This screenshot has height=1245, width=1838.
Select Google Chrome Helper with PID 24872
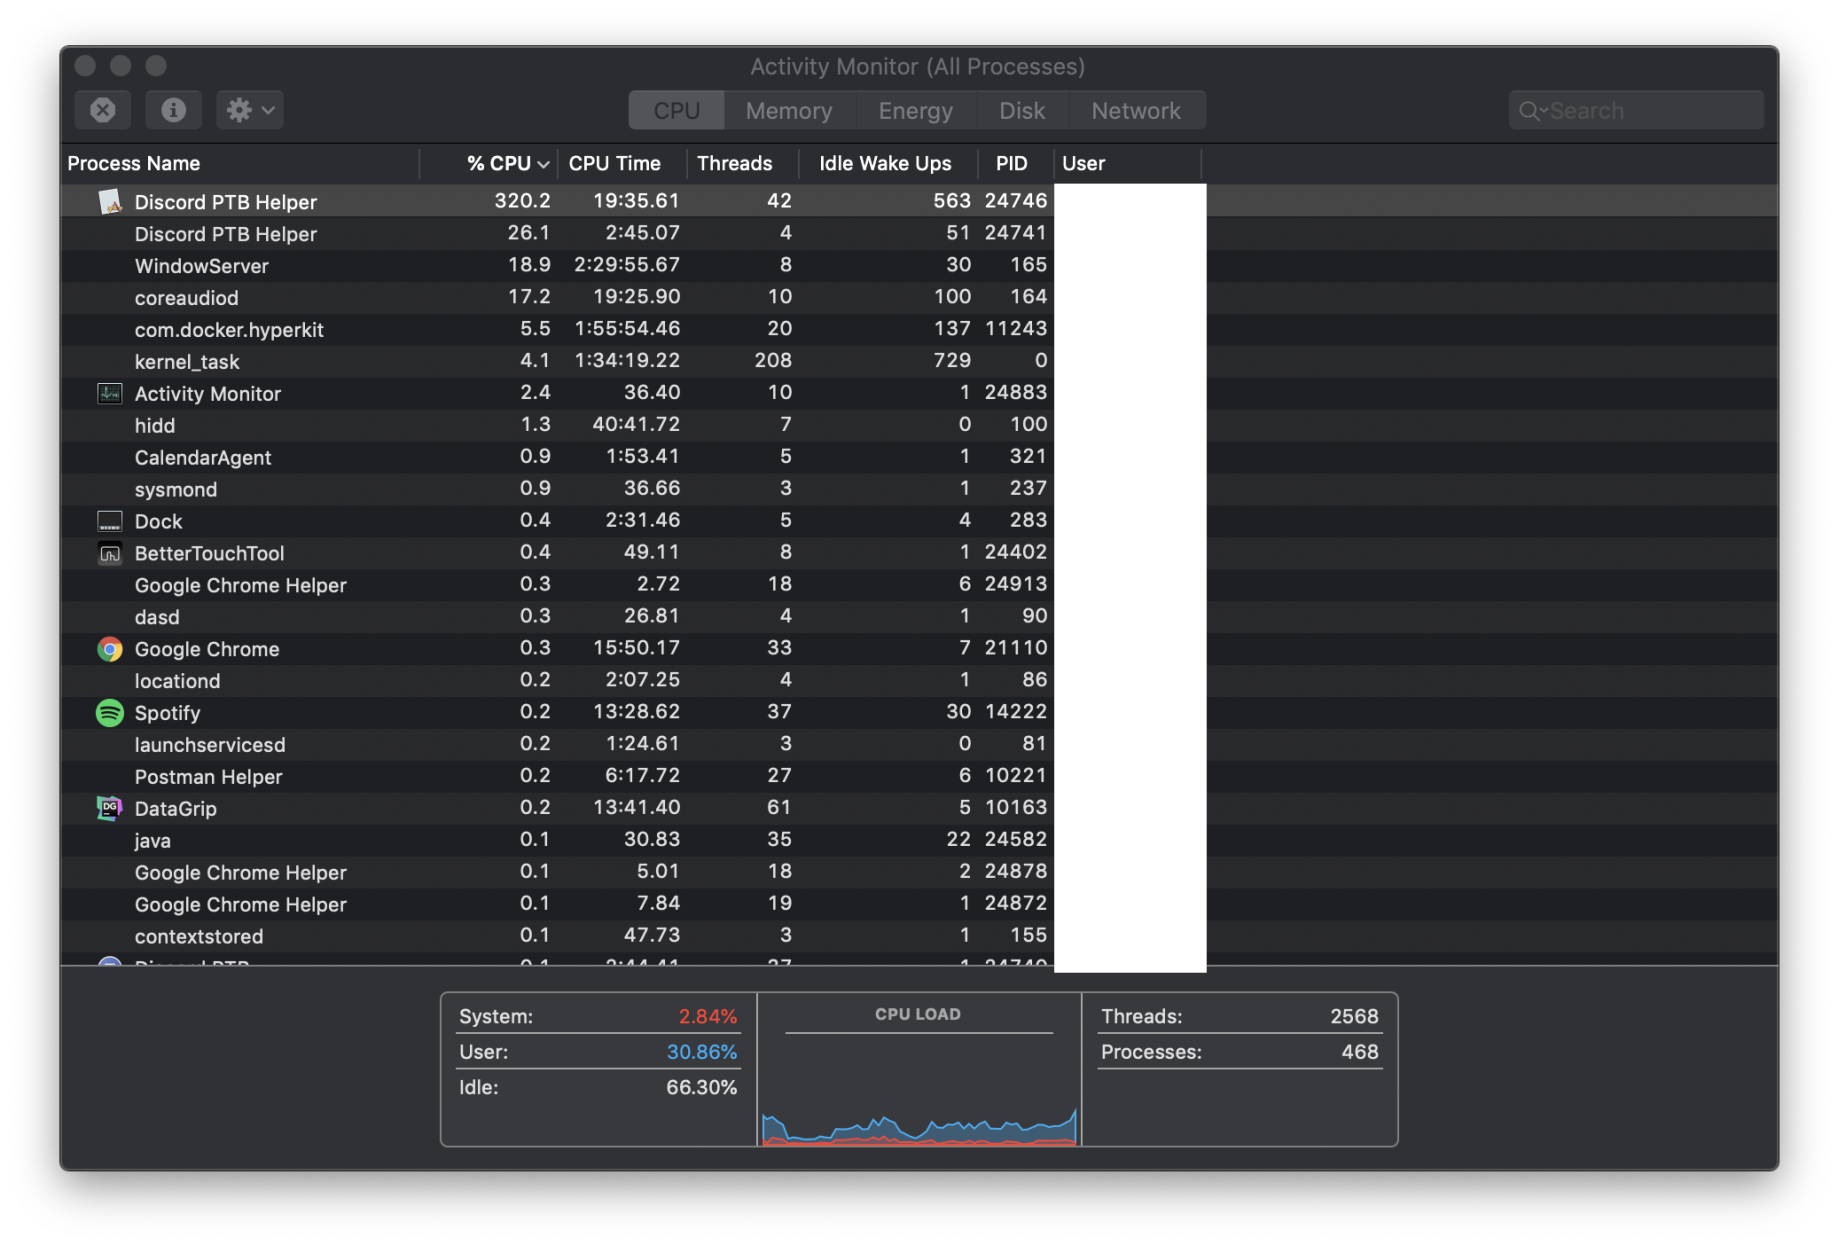pos(919,905)
